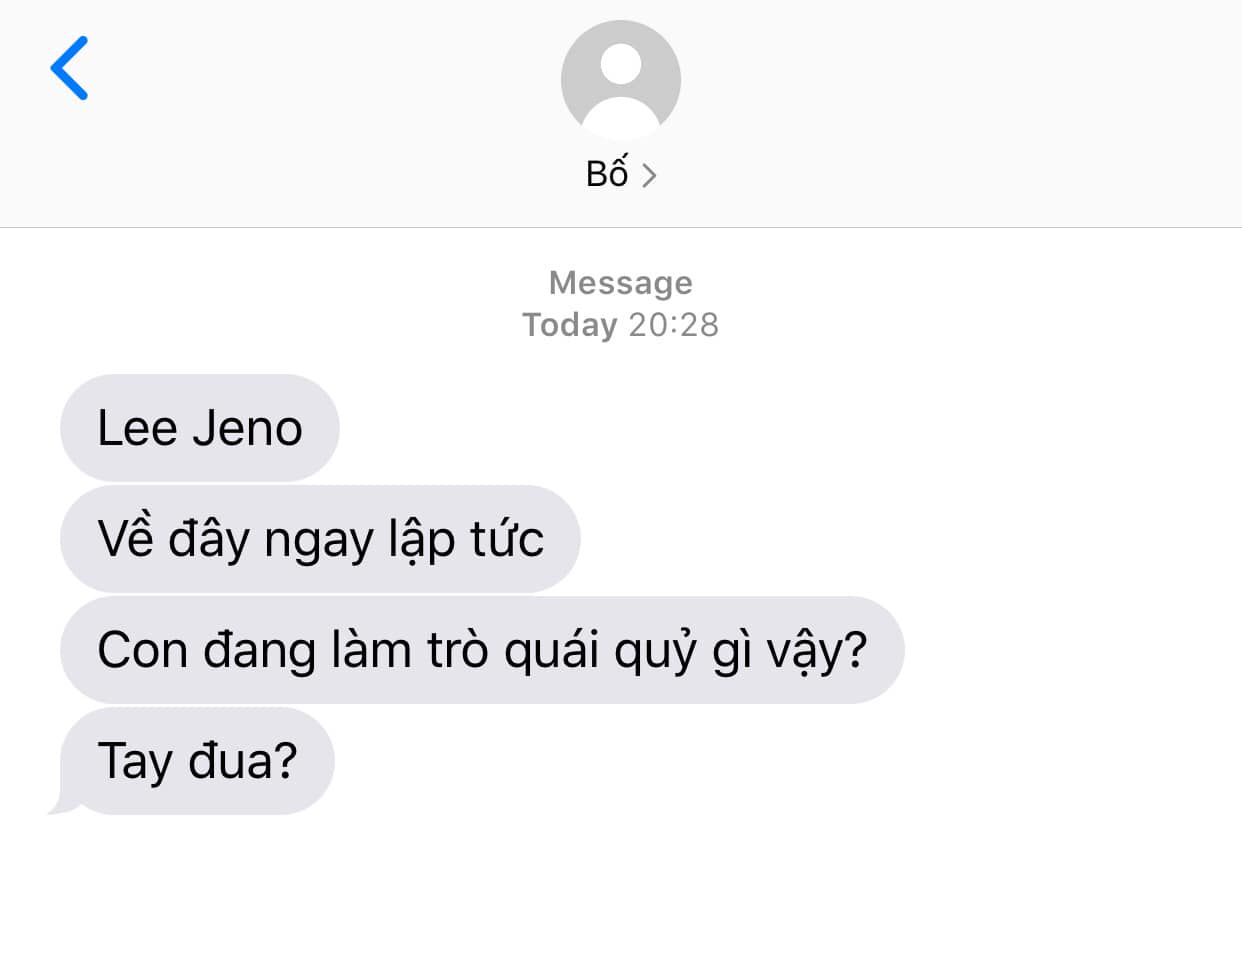Tap the word "Today" in the timestamp

[570, 325]
